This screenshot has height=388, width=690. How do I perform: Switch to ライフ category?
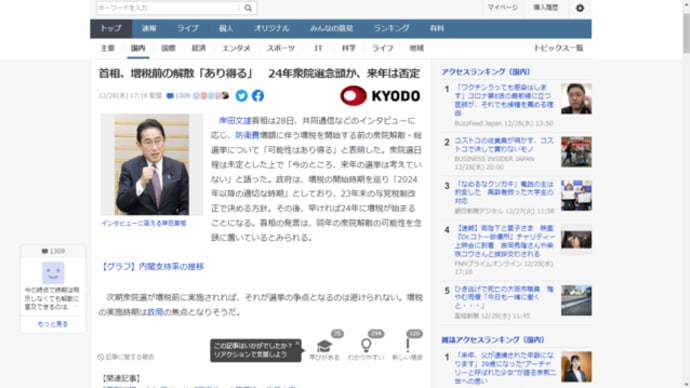pyautogui.click(x=383, y=48)
